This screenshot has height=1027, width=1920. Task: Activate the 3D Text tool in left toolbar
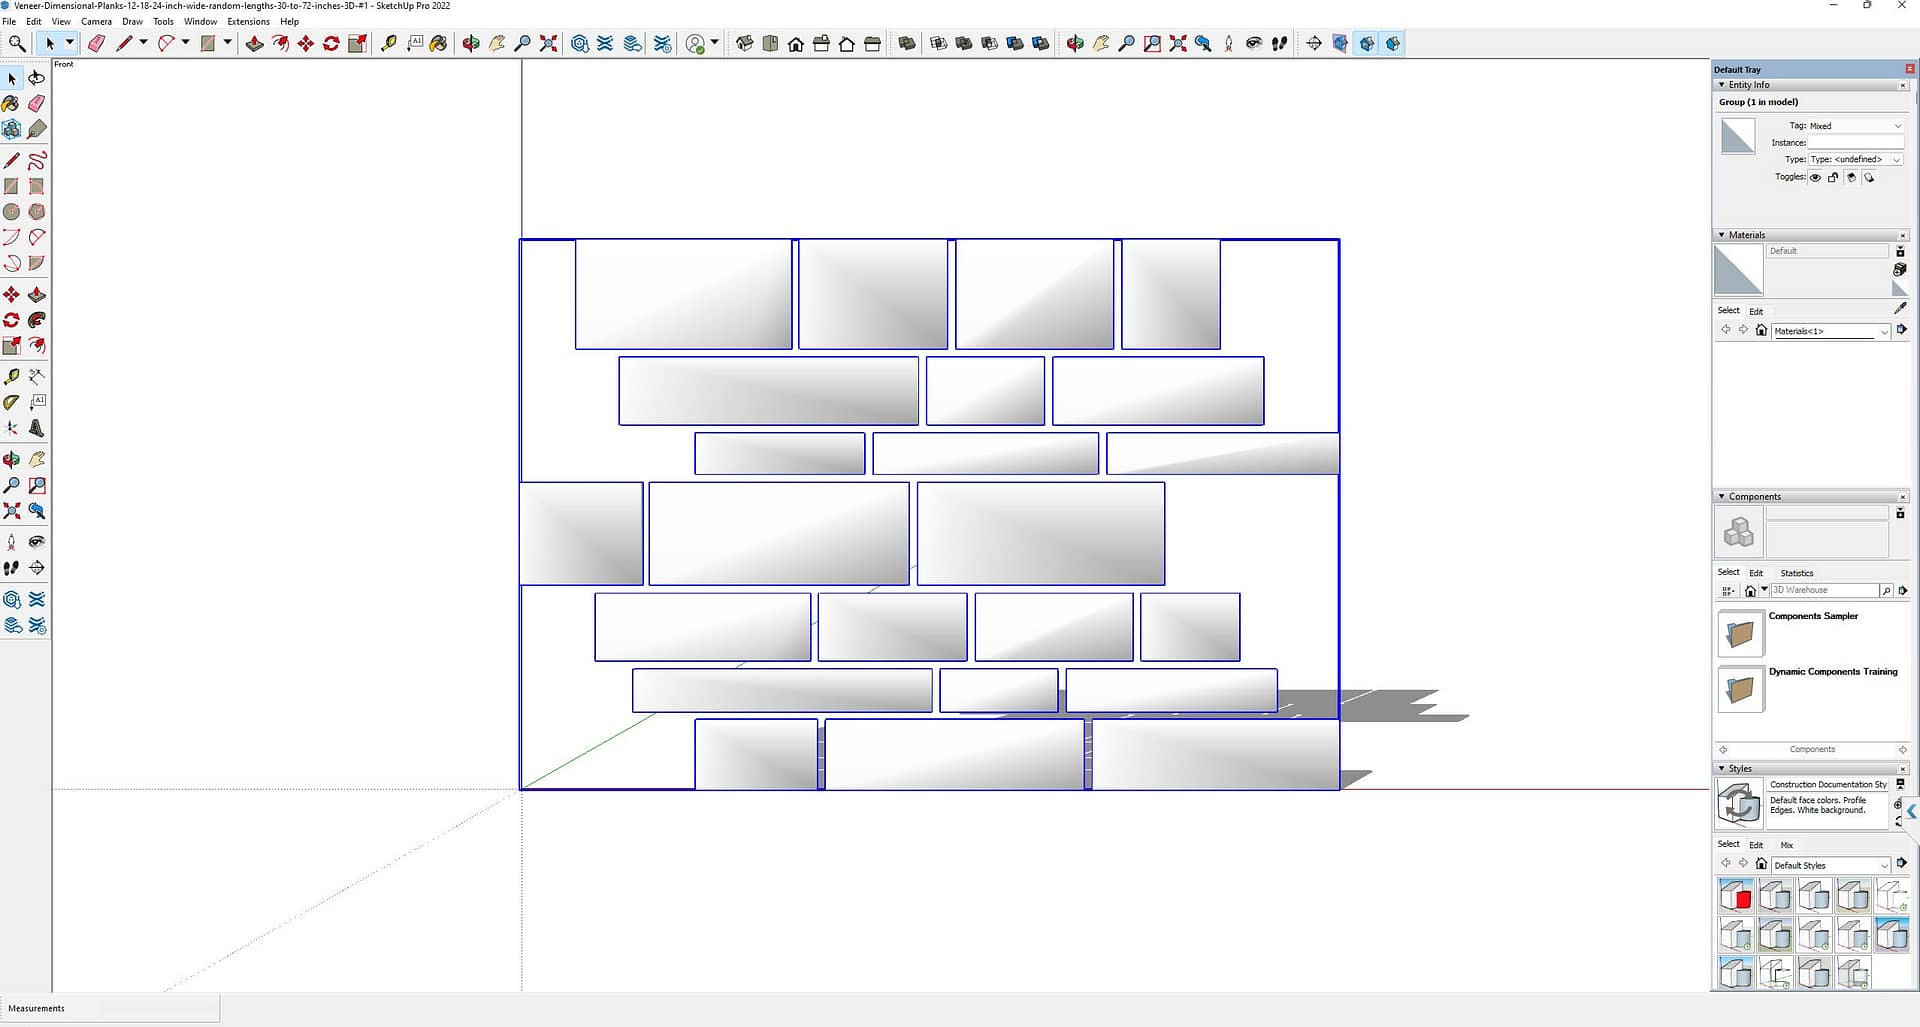37,428
